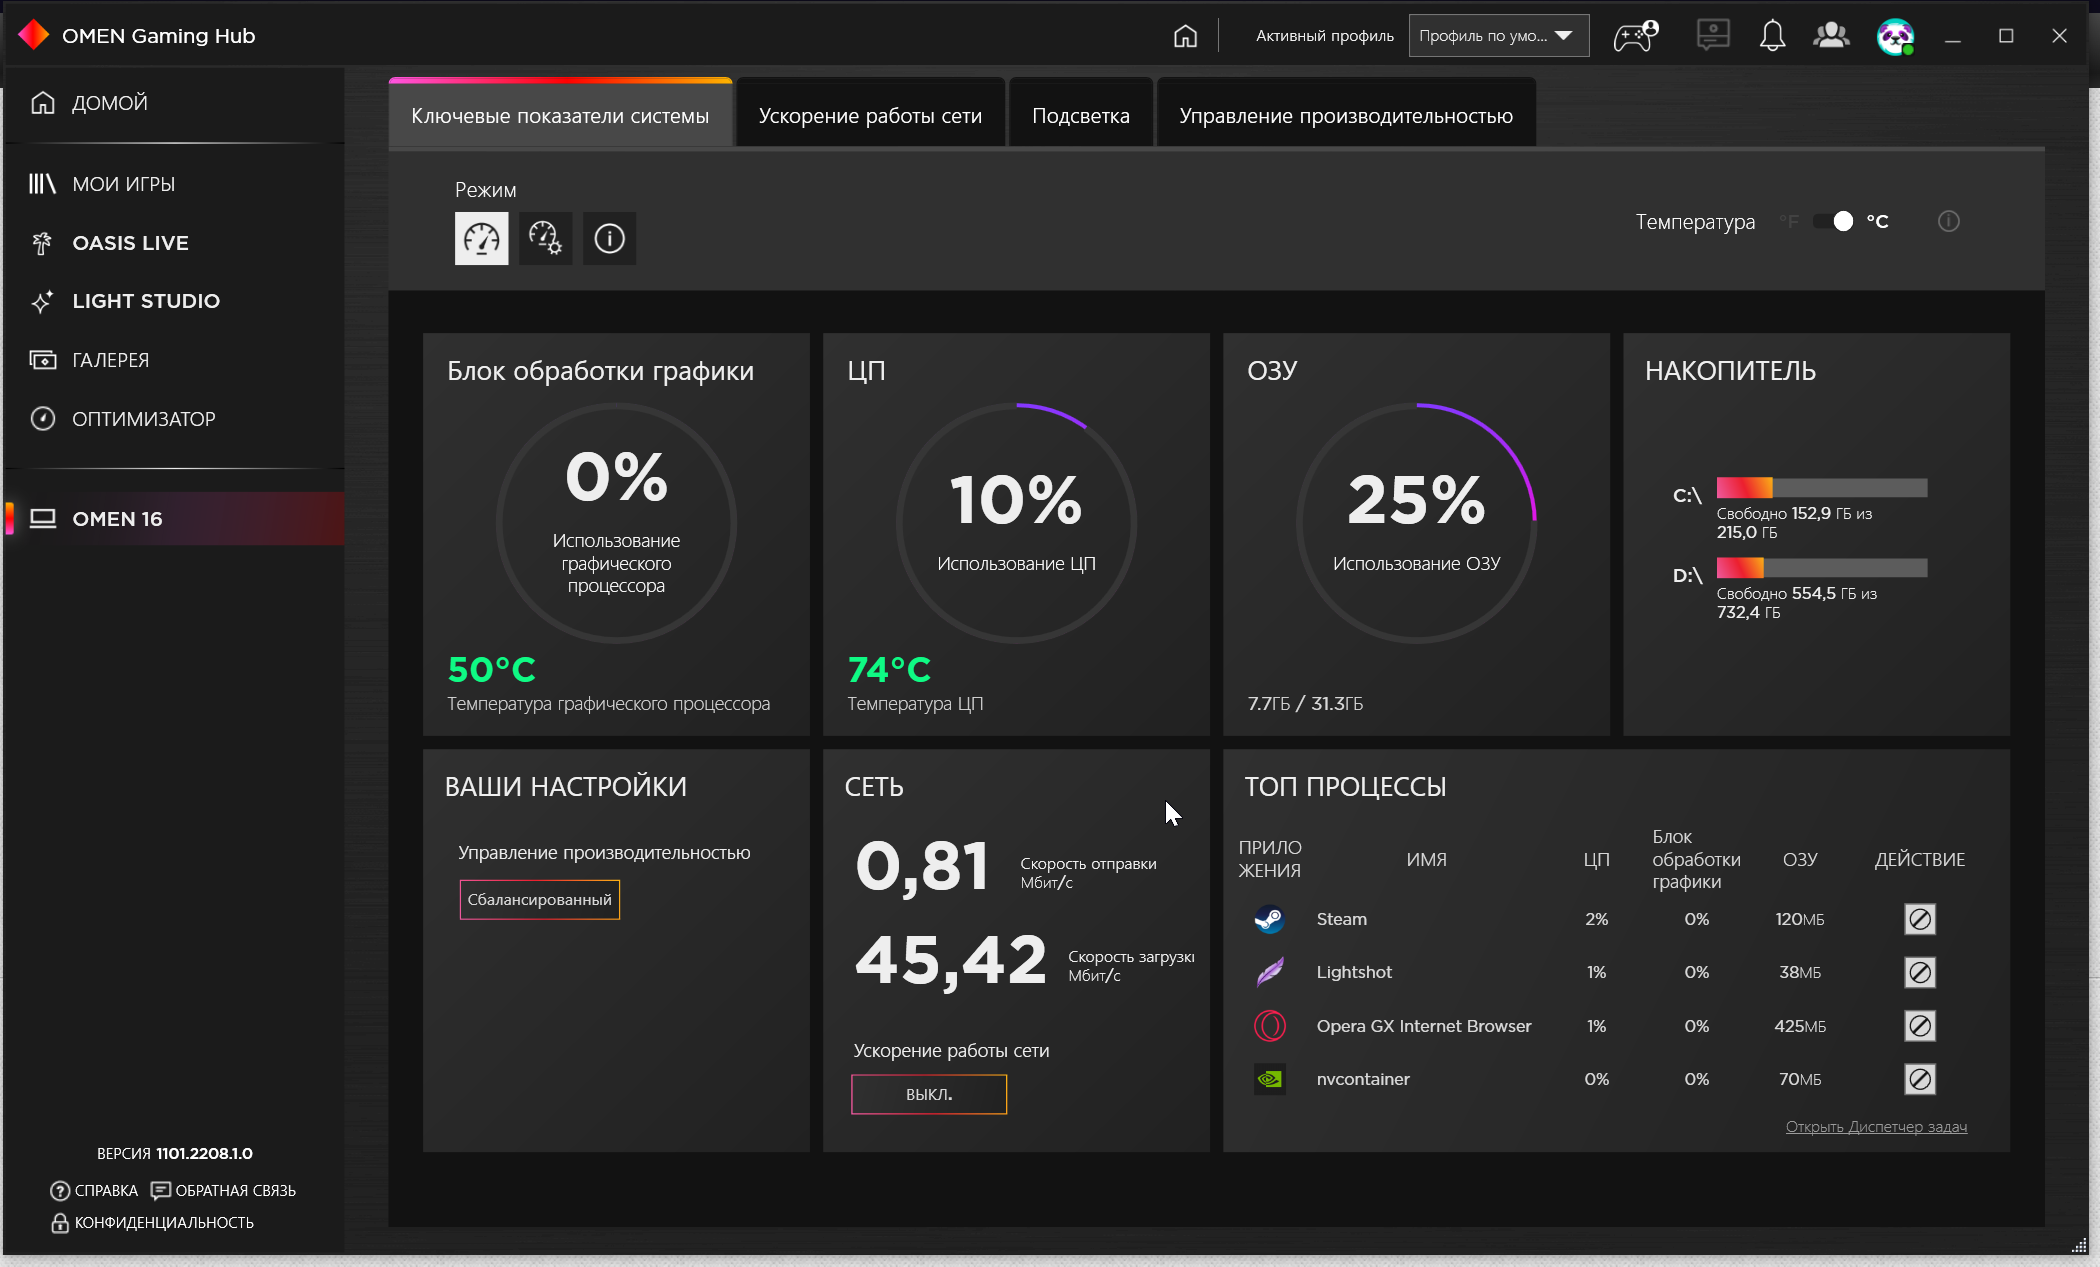2100x1267 pixels.
Task: Open Управление производительностью tab
Action: [1345, 116]
